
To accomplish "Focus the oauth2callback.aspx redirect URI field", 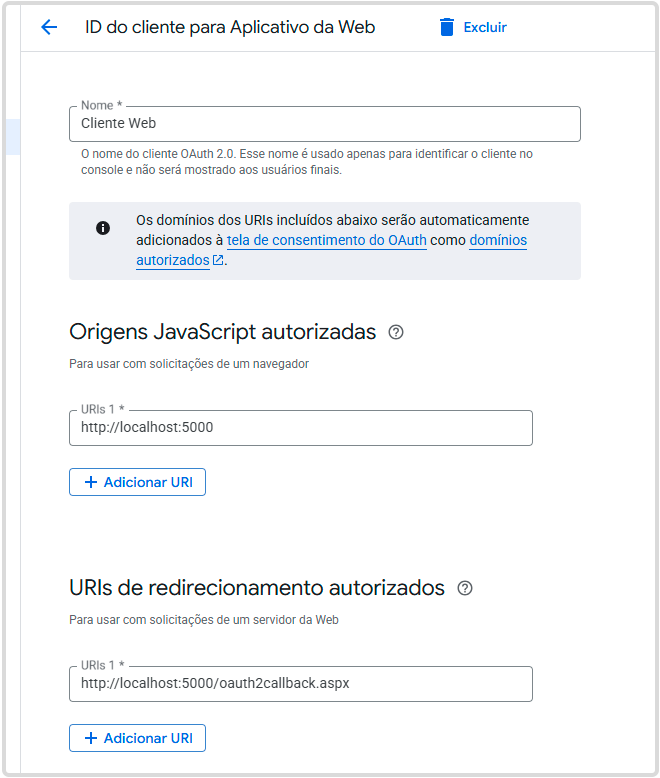I will 301,684.
